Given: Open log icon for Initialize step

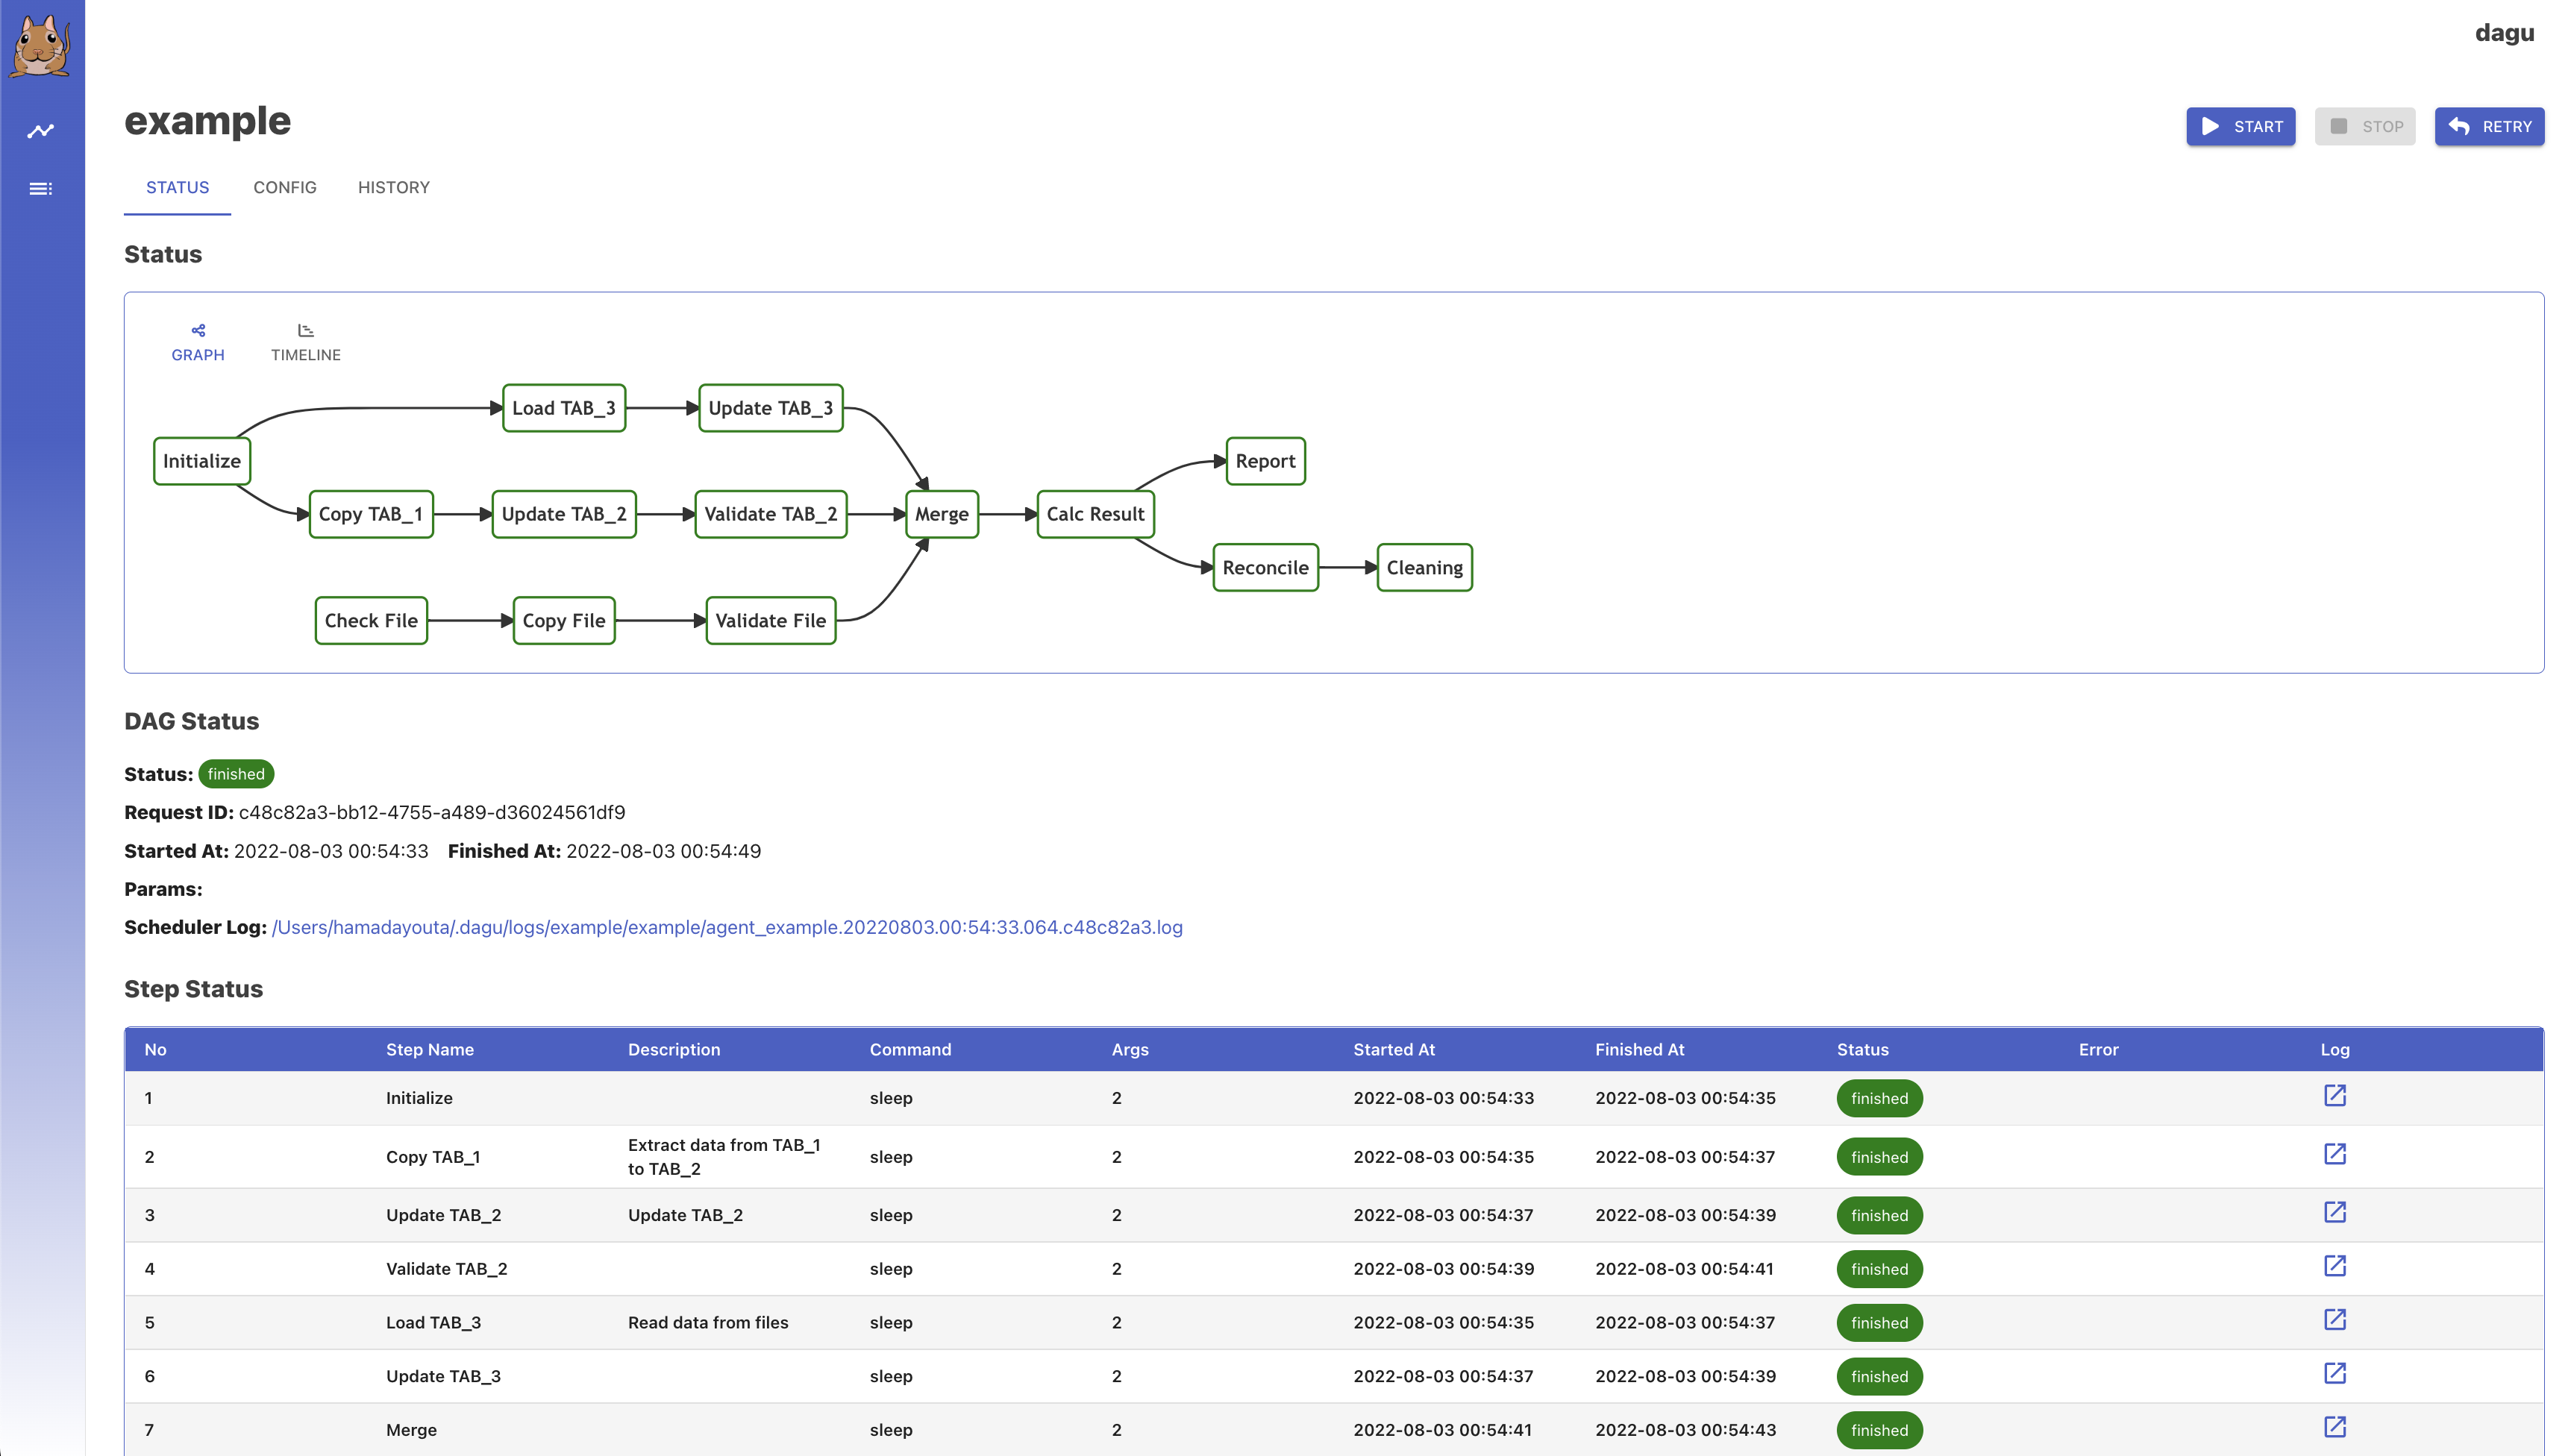Looking at the screenshot, I should (2334, 1096).
